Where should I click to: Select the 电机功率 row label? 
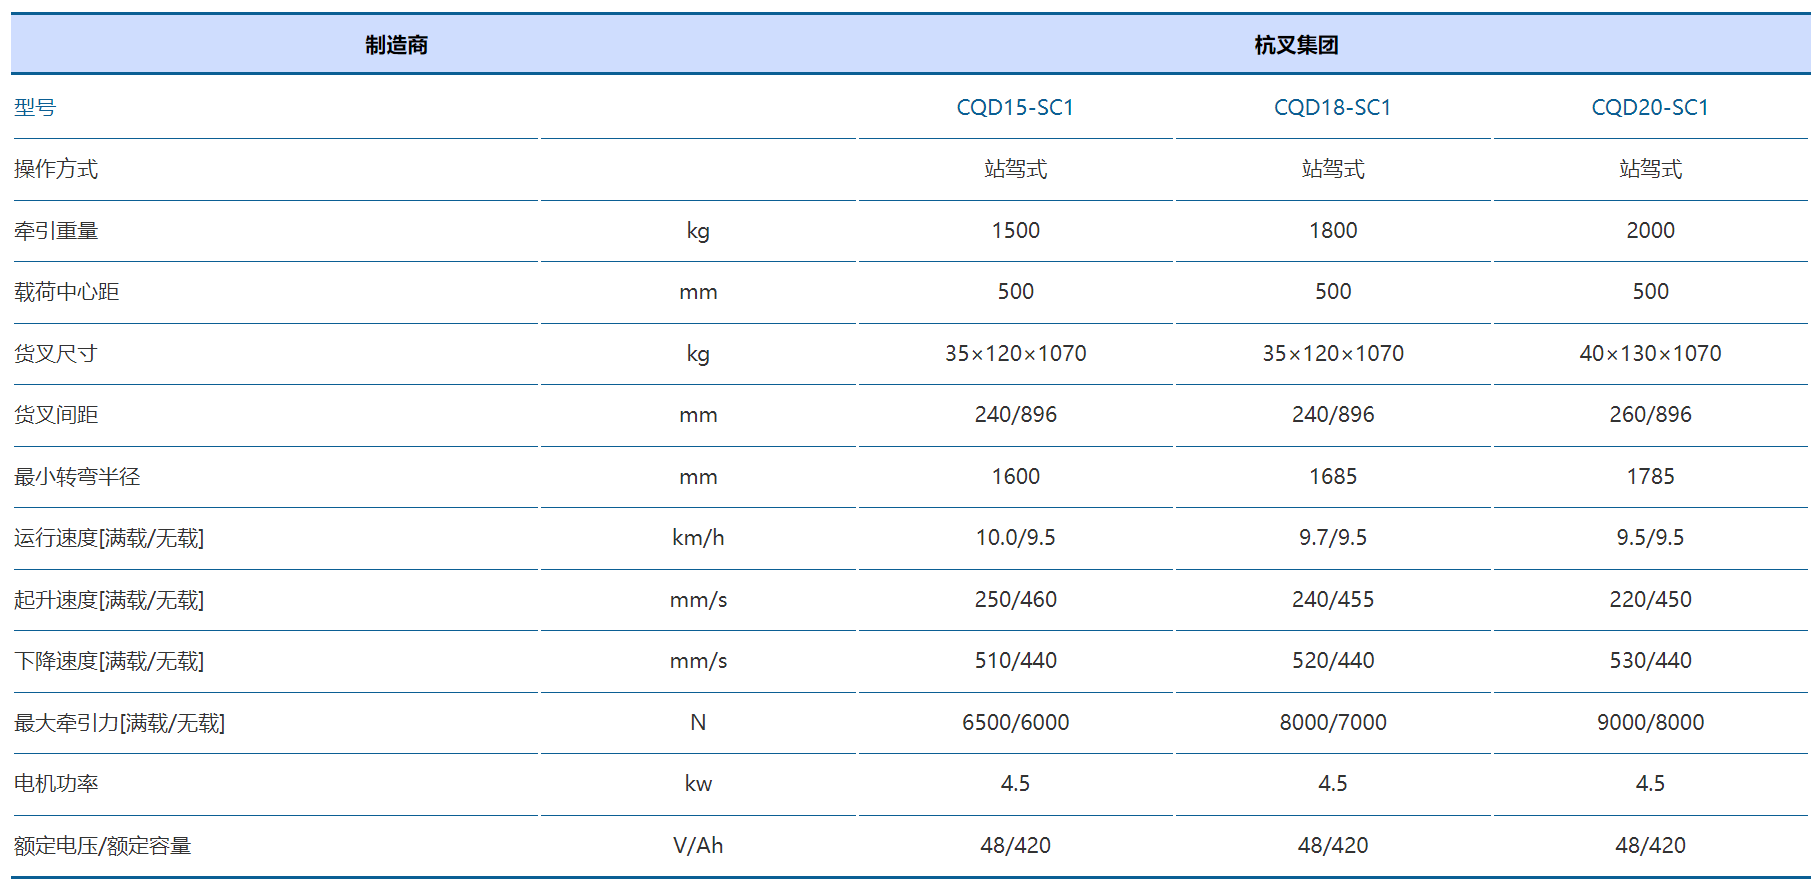[56, 784]
